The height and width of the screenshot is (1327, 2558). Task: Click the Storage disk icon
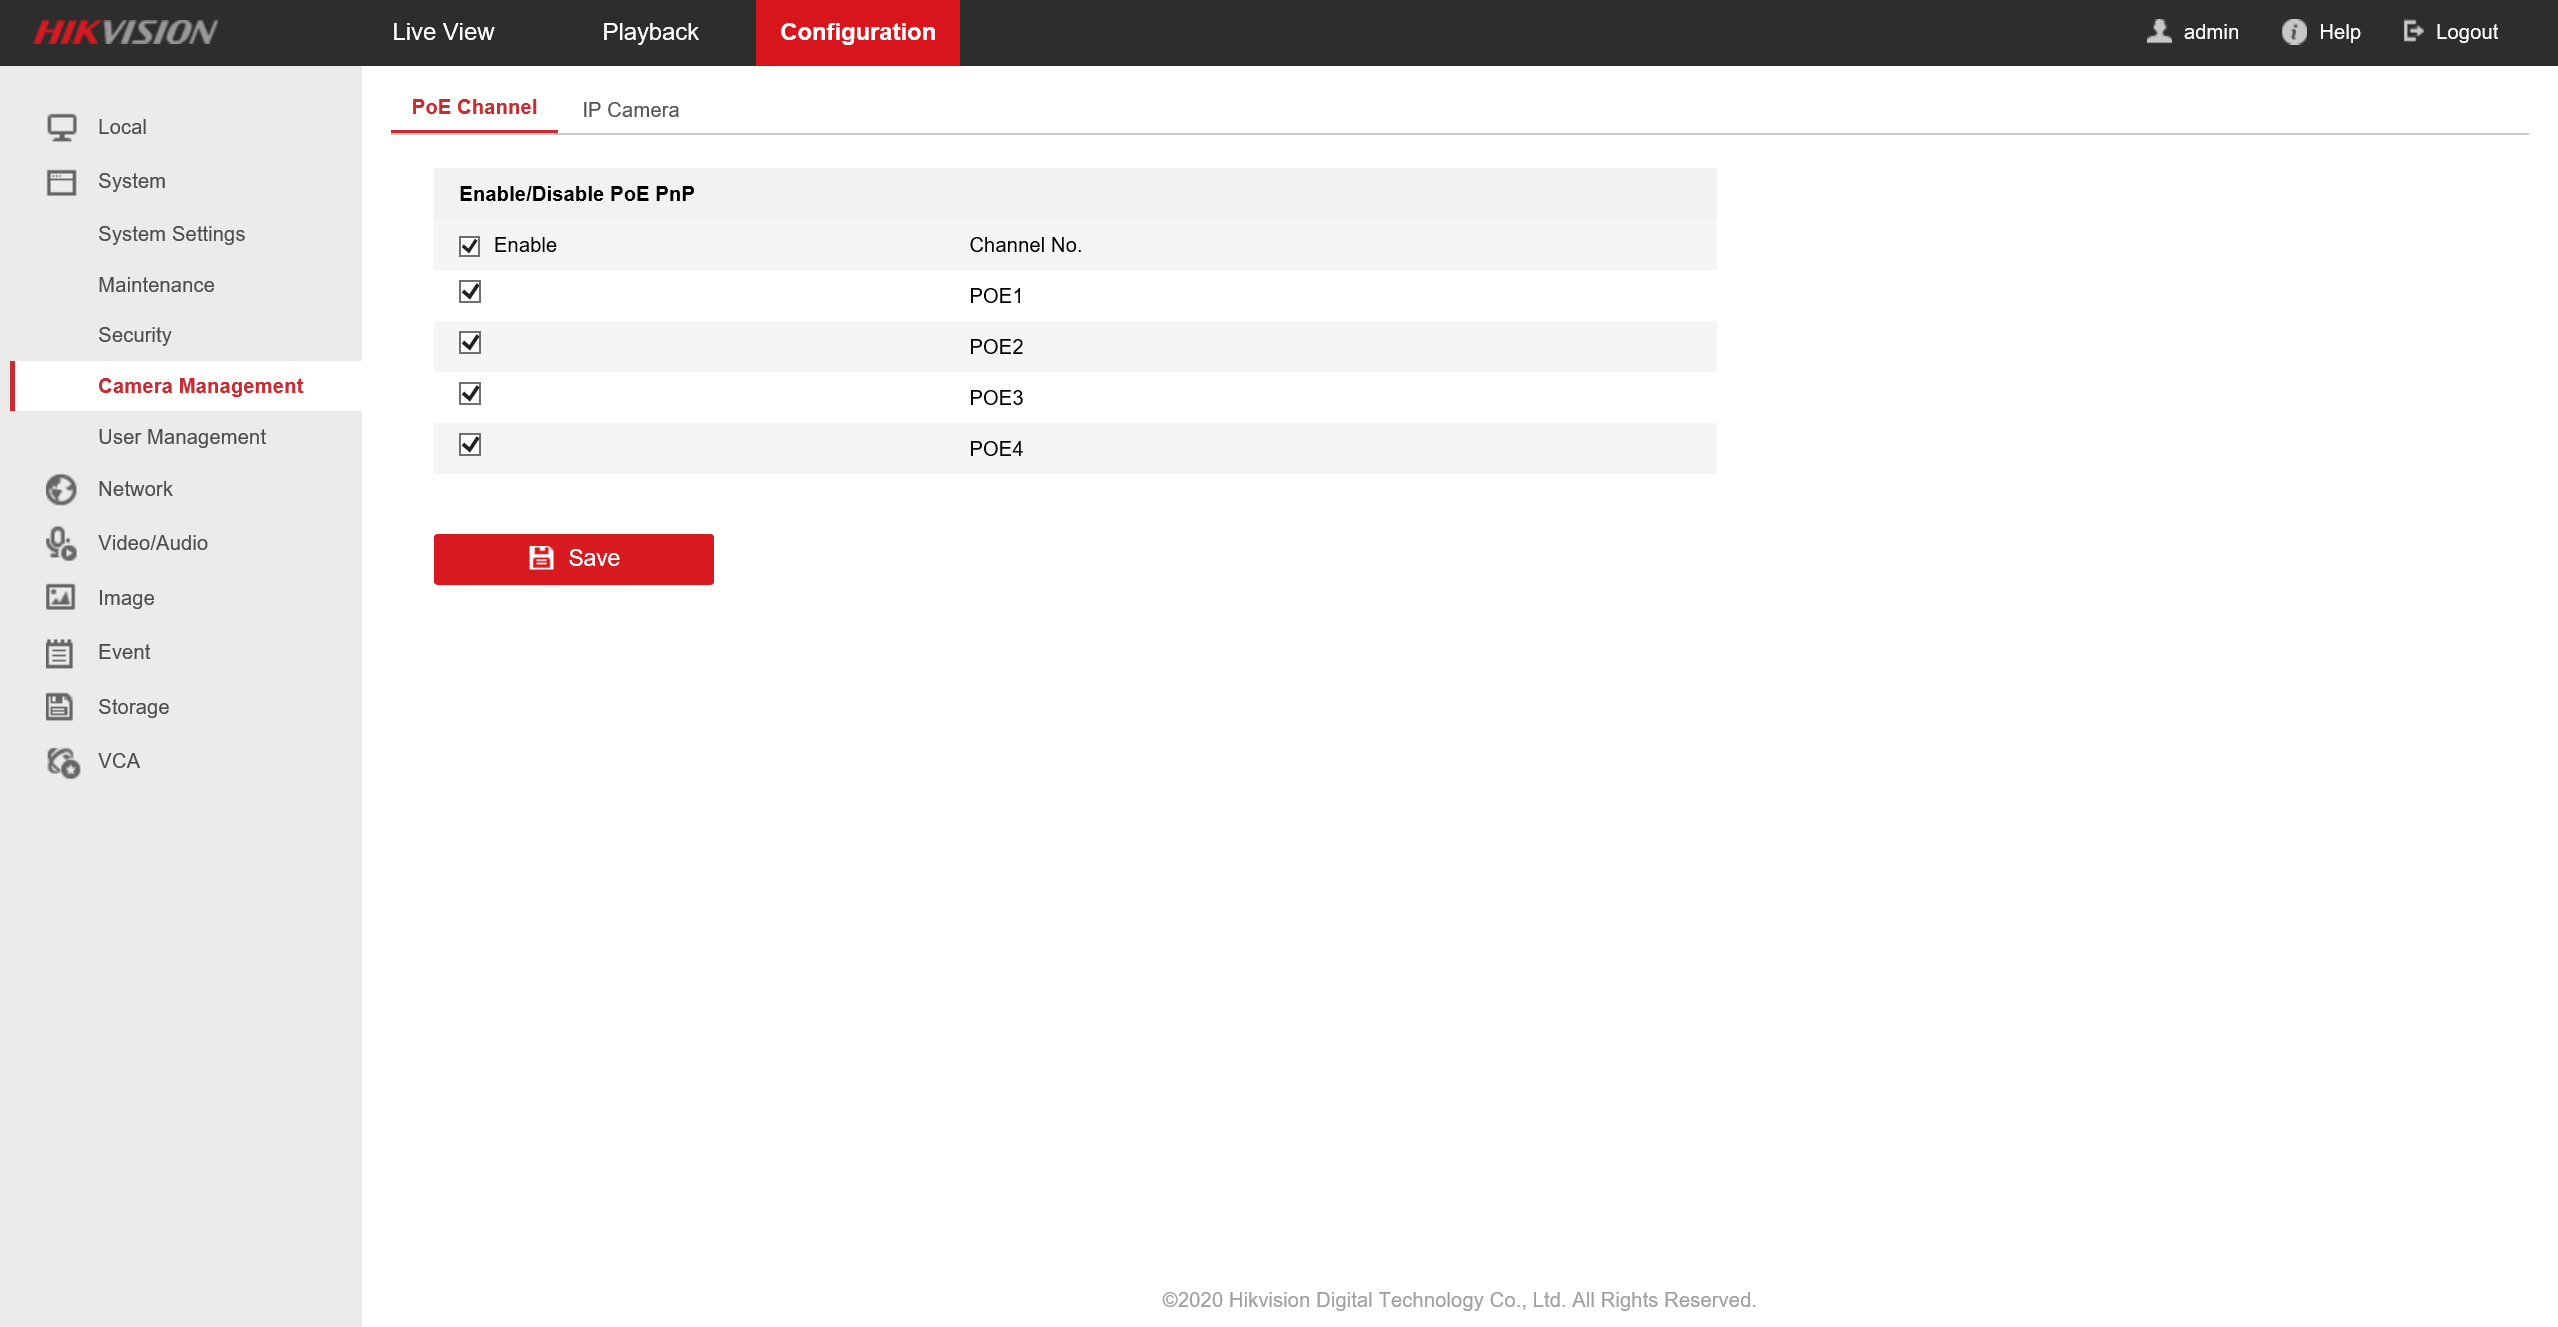point(60,707)
